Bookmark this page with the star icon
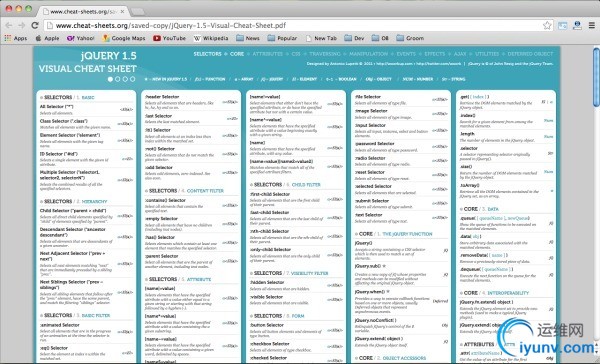Image resolution: width=600 pixels, height=364 pixels. click(x=547, y=25)
